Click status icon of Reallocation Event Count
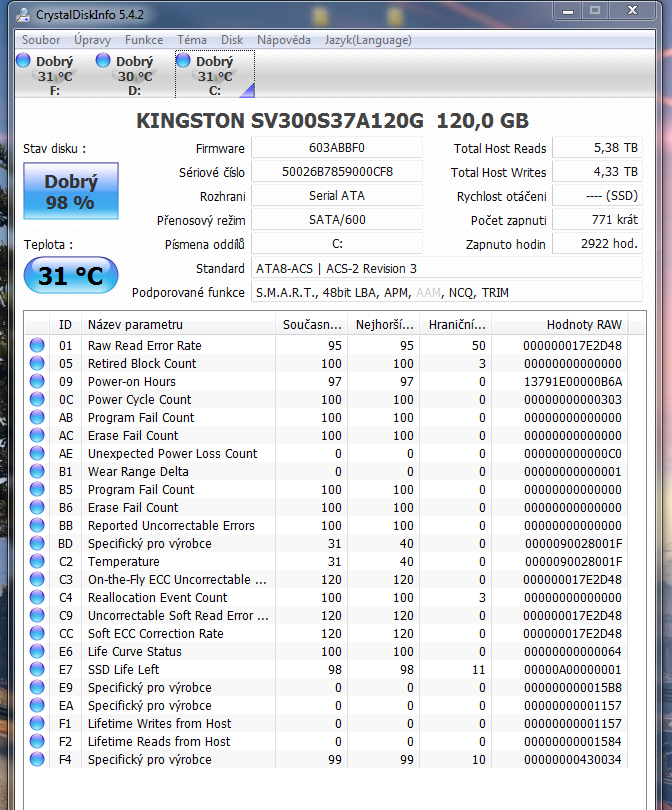 [x=37, y=597]
